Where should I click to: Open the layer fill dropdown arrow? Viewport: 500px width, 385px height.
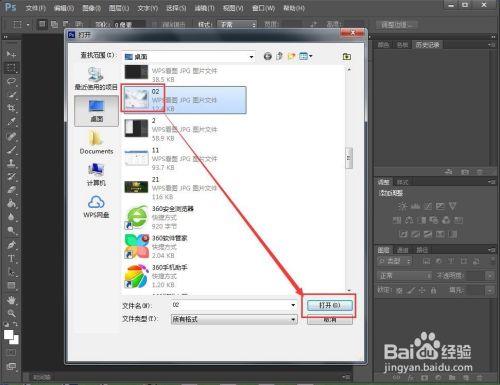click(490, 291)
